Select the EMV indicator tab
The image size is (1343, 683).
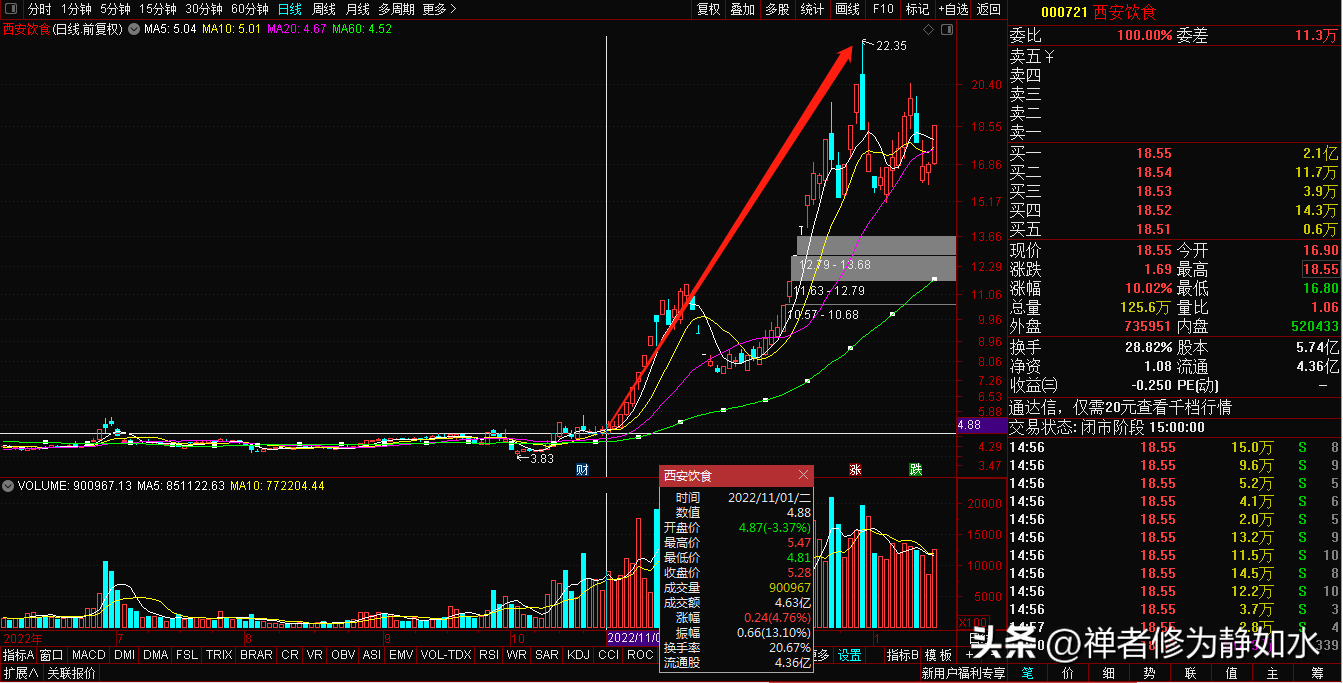click(x=401, y=655)
